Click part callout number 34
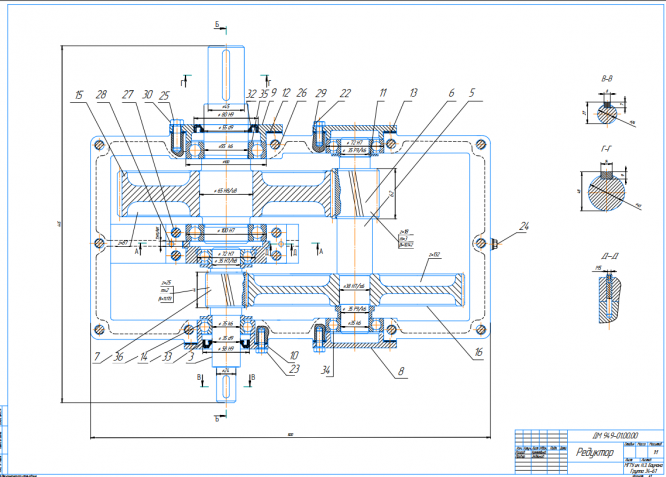 [326, 370]
